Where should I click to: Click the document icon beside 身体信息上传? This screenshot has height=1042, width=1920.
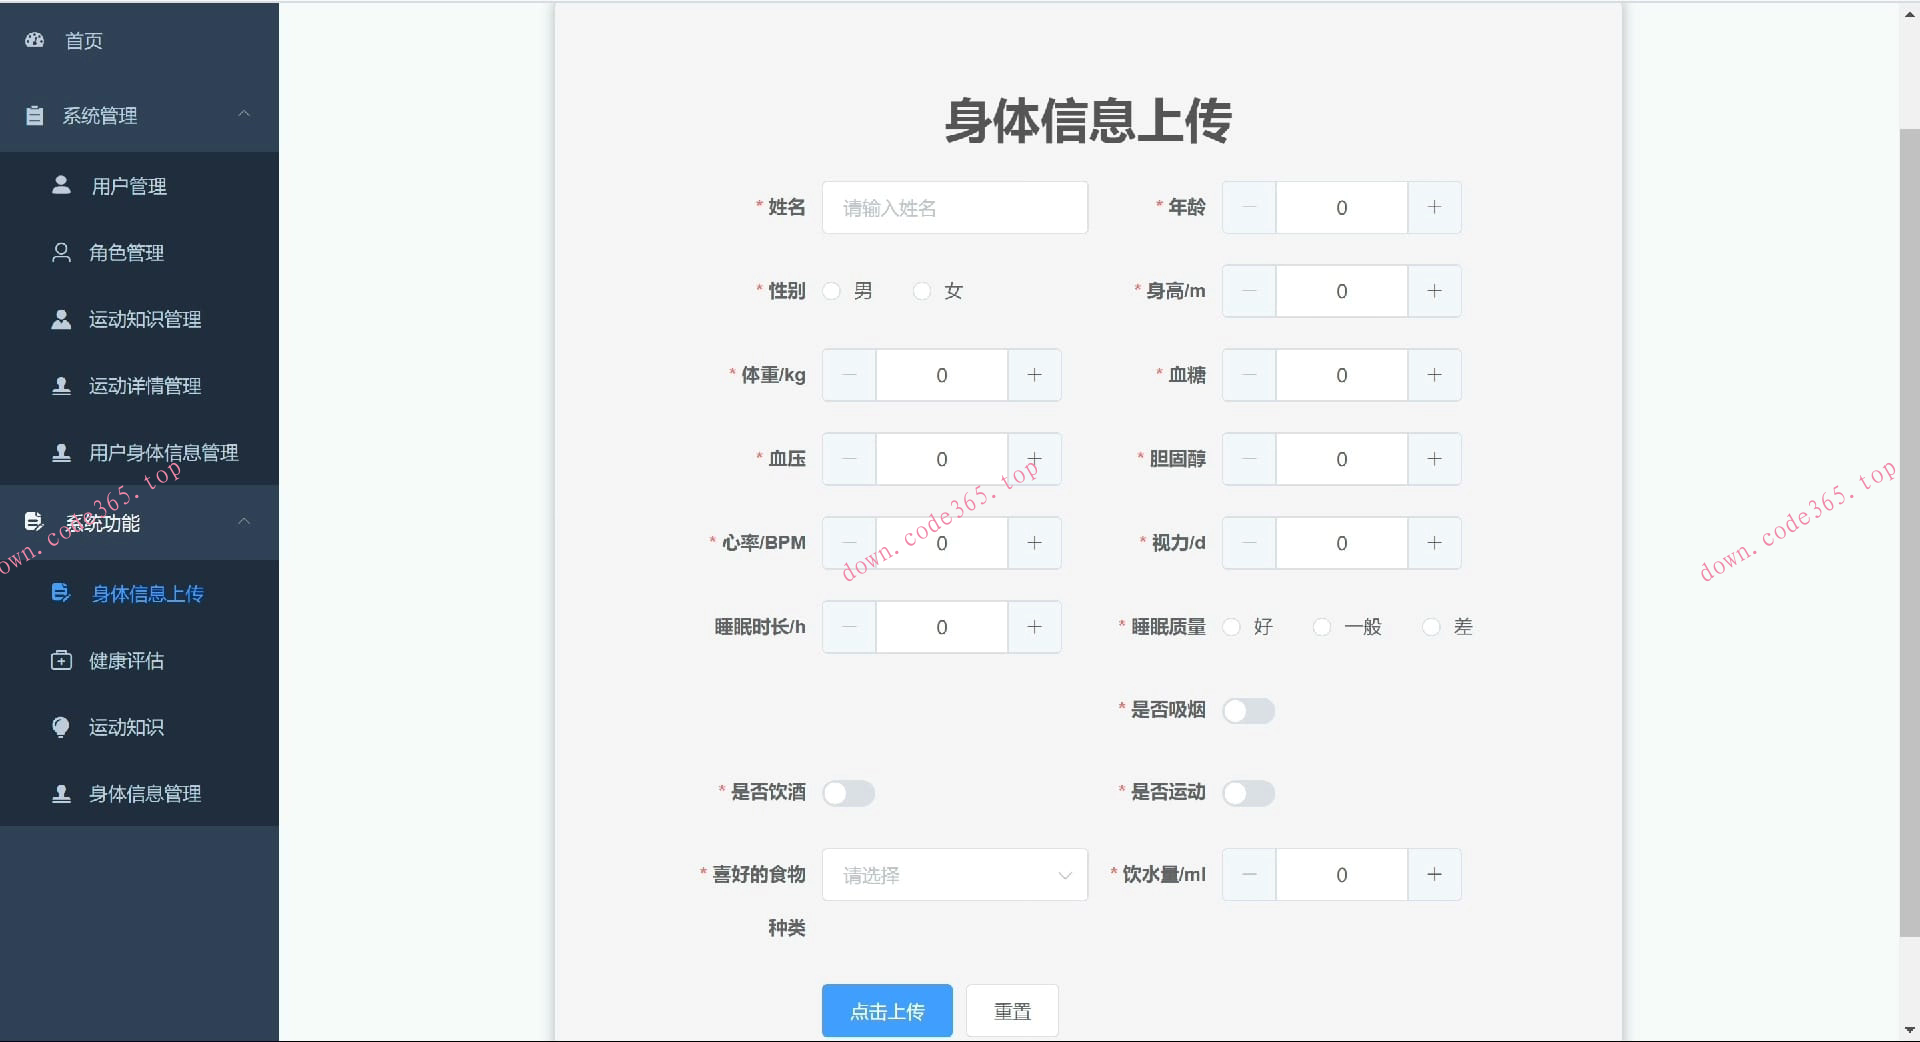point(61,592)
